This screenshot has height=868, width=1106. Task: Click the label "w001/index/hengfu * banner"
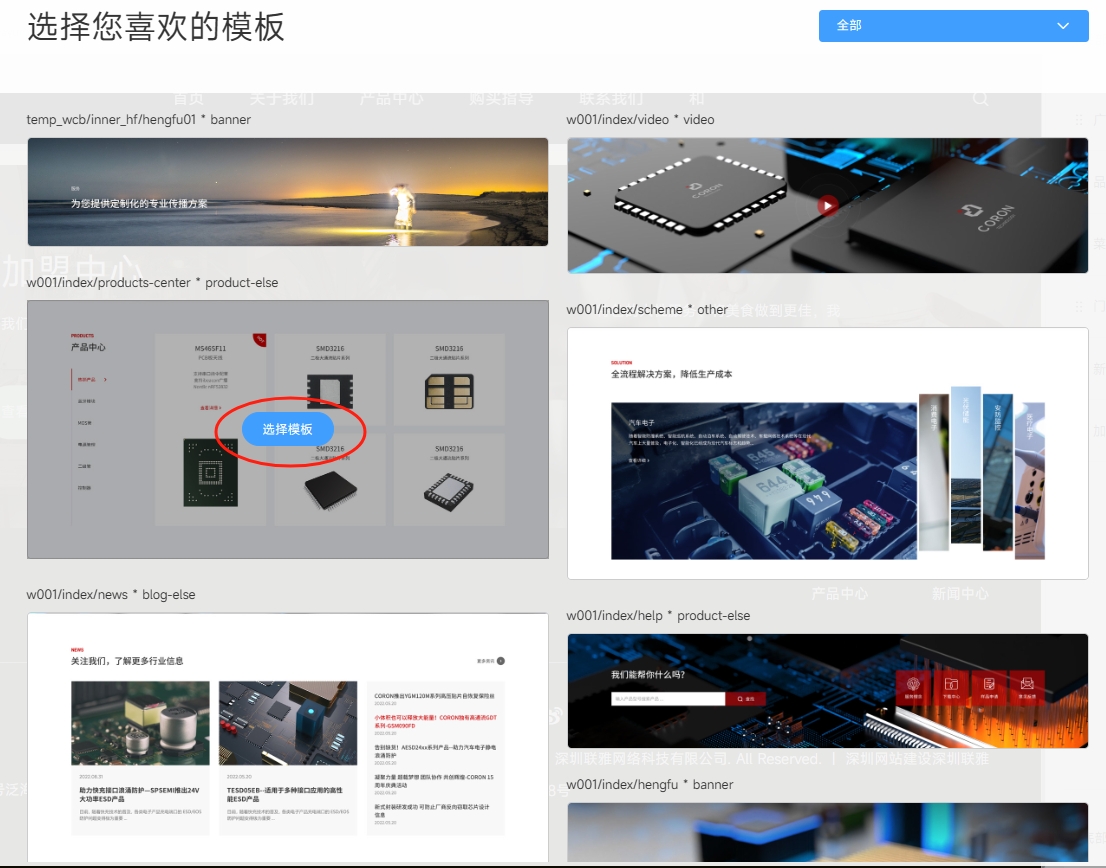(x=650, y=785)
